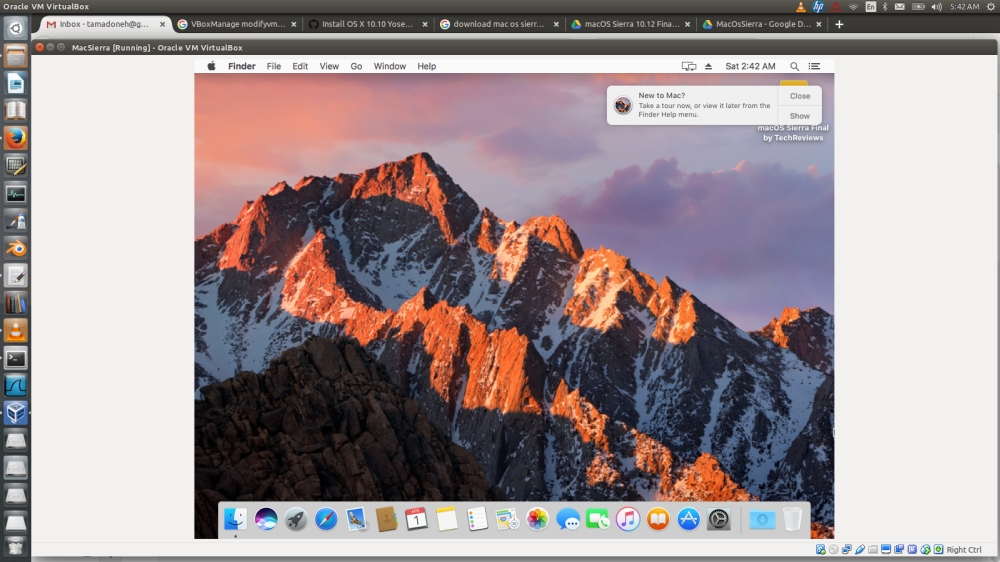The height and width of the screenshot is (562, 1000).
Task: Open Files manager in Ubuntu launcher
Action: 15,55
